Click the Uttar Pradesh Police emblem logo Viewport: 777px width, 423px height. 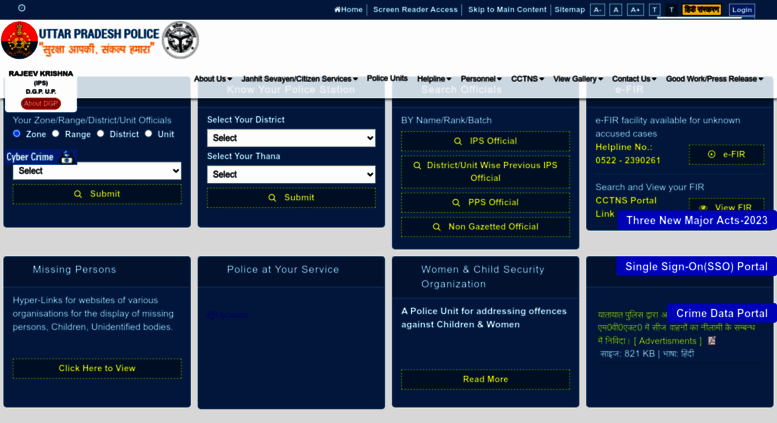(19, 40)
